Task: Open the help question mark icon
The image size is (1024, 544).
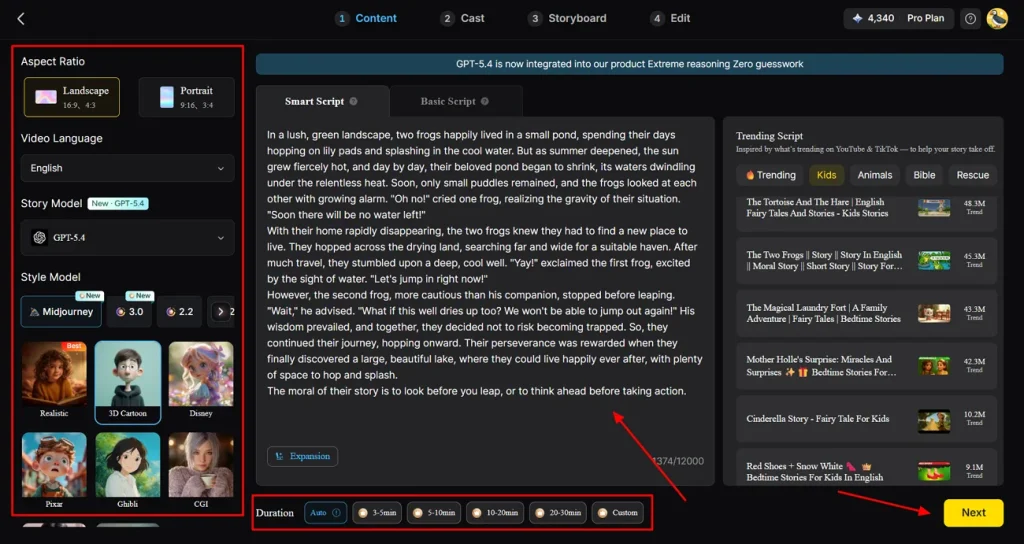Action: point(970,18)
